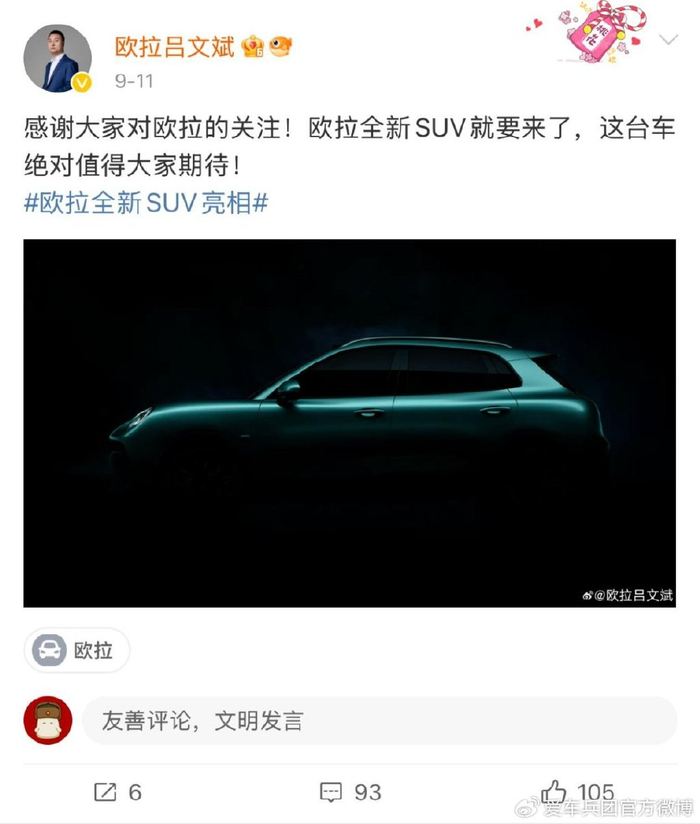Open the 欧拉 car topic tag

(x=77, y=650)
